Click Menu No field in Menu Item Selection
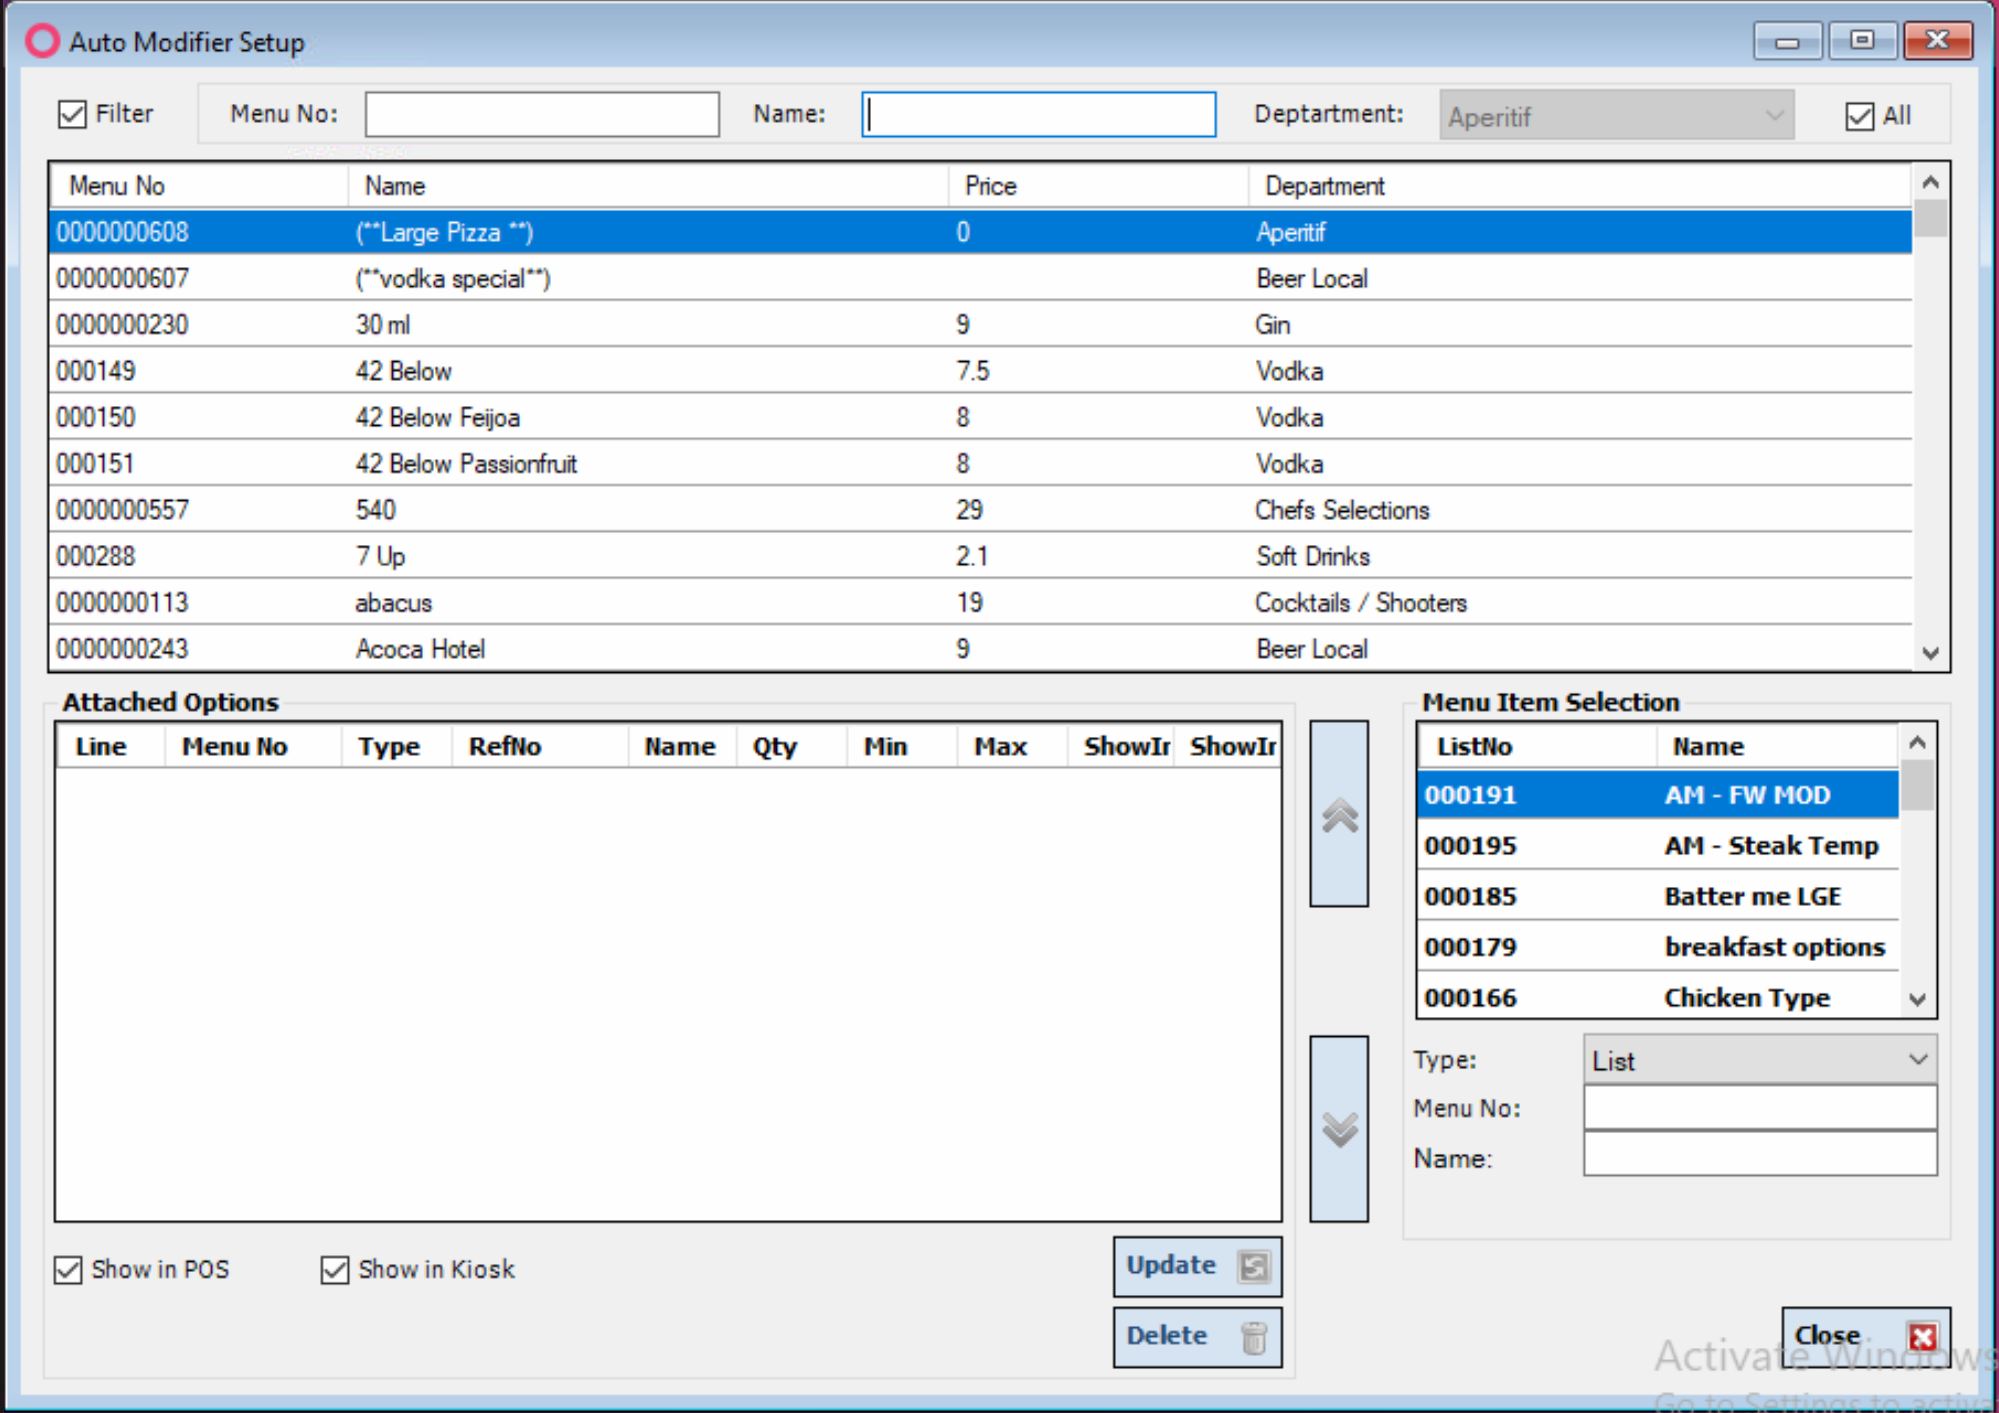The width and height of the screenshot is (1999, 1413). 1760,1107
